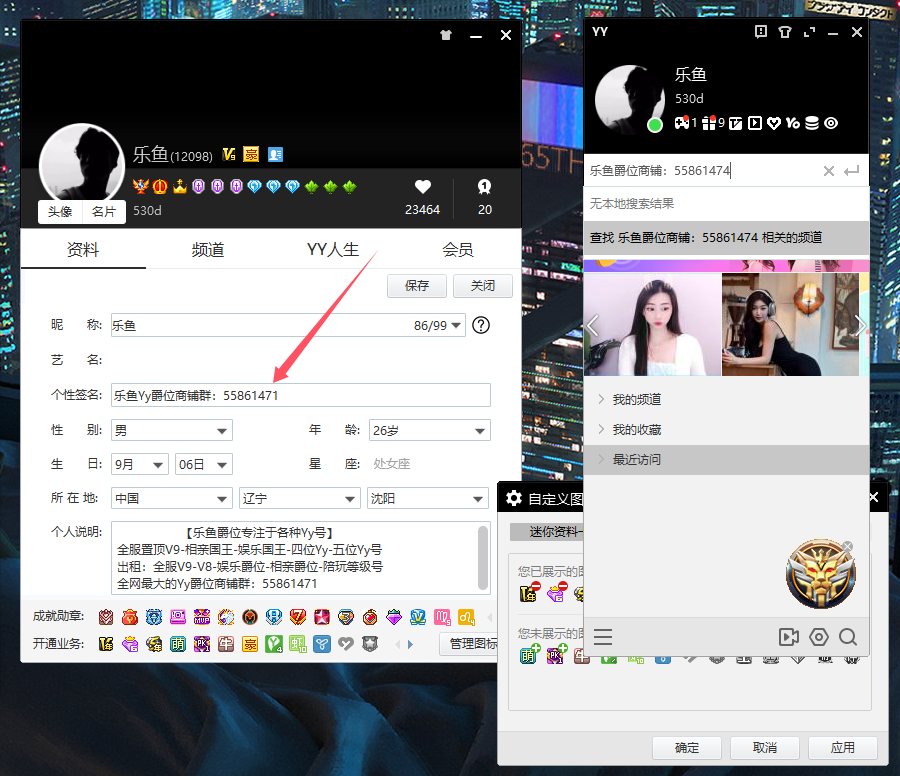Open the skin shirt icon in YY titlebar
Image resolution: width=900 pixels, height=776 pixels.
click(x=785, y=32)
